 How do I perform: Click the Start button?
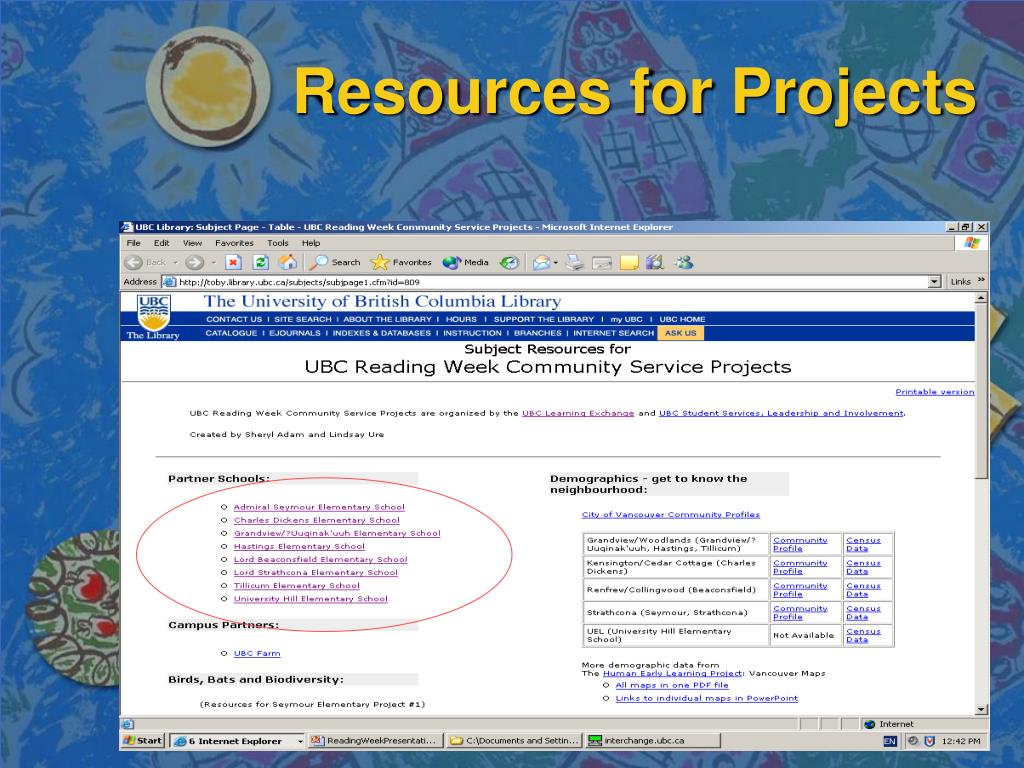142,741
